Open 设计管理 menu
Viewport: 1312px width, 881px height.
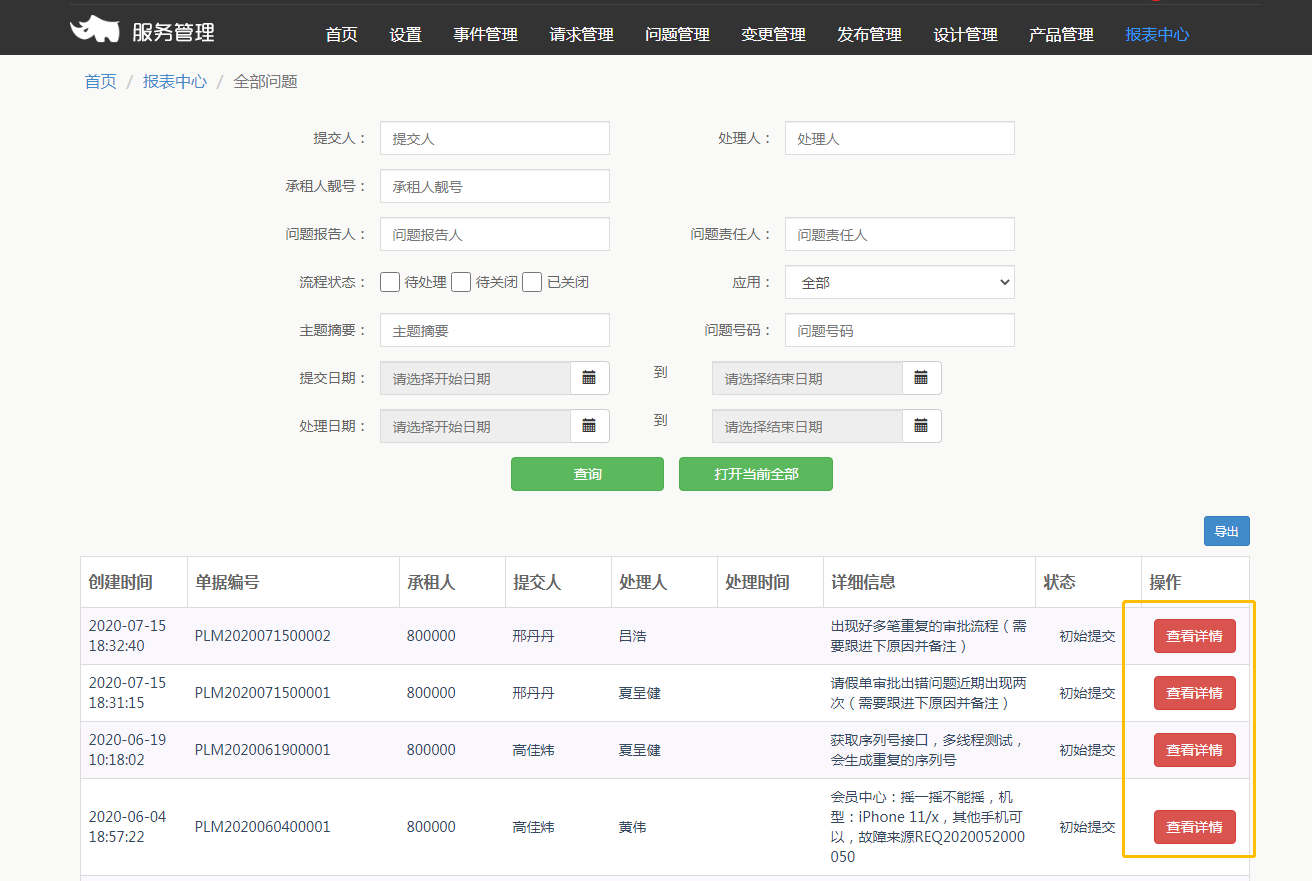(x=965, y=34)
